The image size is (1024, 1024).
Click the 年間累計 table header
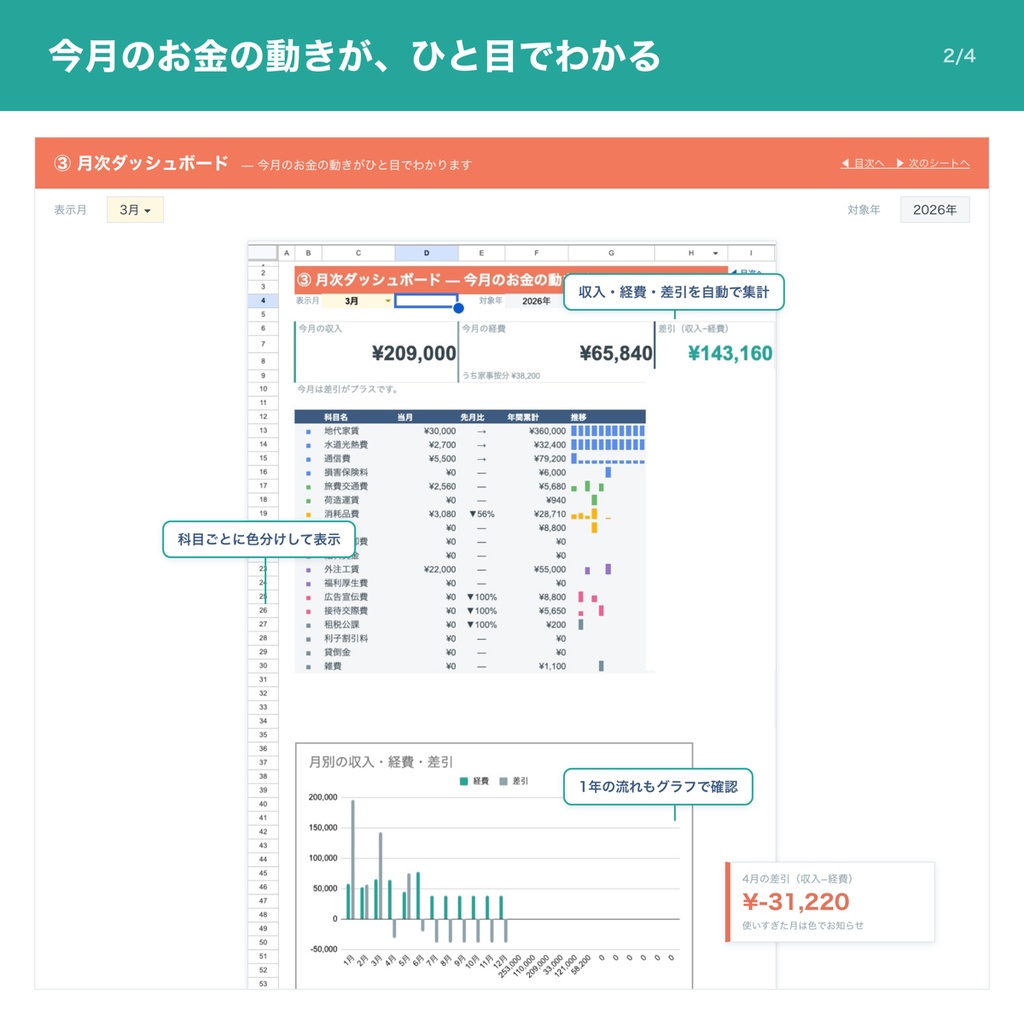522,417
